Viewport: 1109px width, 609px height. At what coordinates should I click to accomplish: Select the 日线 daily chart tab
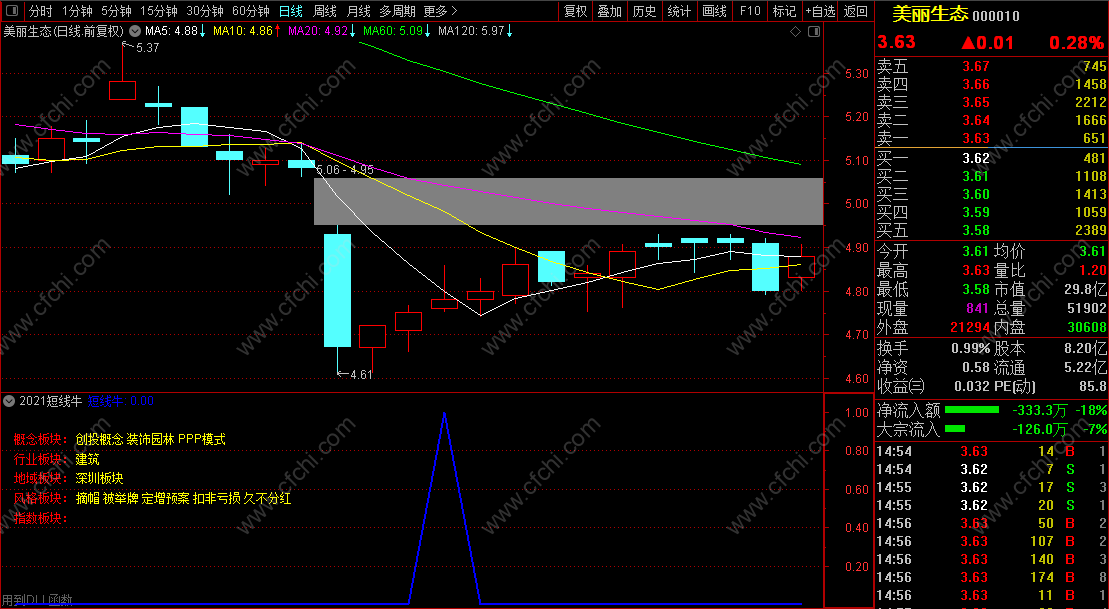pyautogui.click(x=291, y=11)
